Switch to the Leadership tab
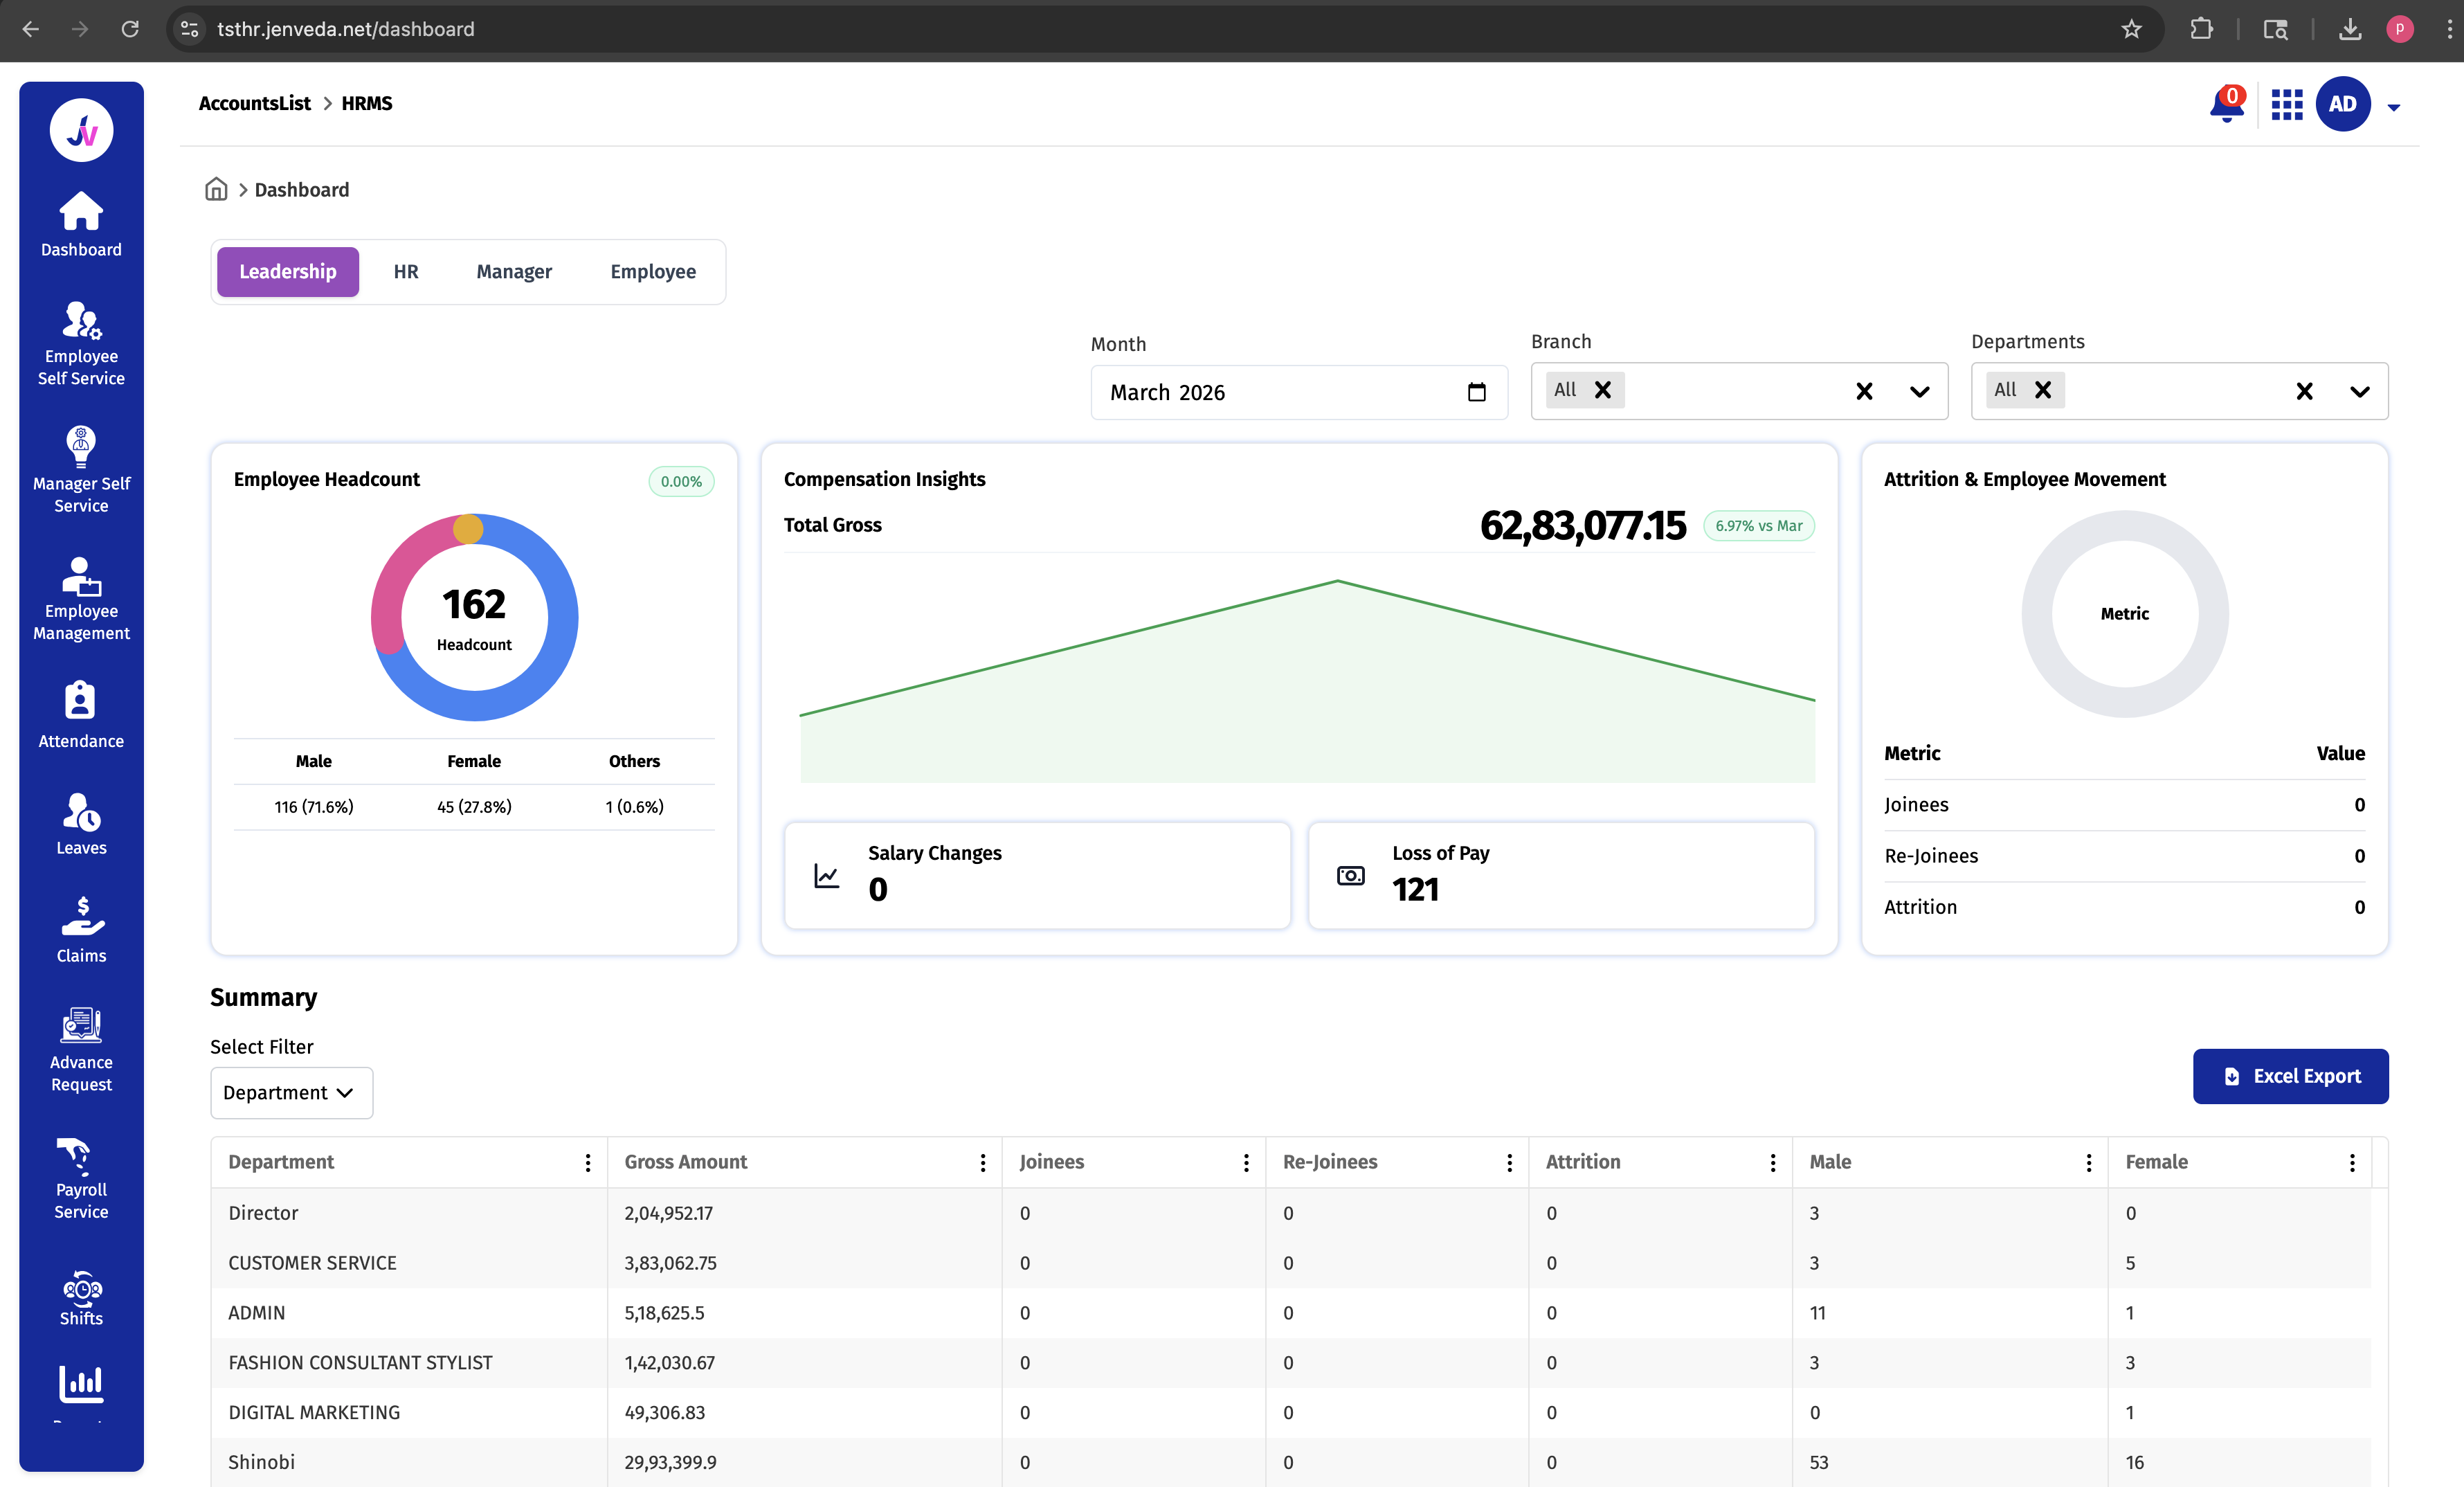 [287, 271]
